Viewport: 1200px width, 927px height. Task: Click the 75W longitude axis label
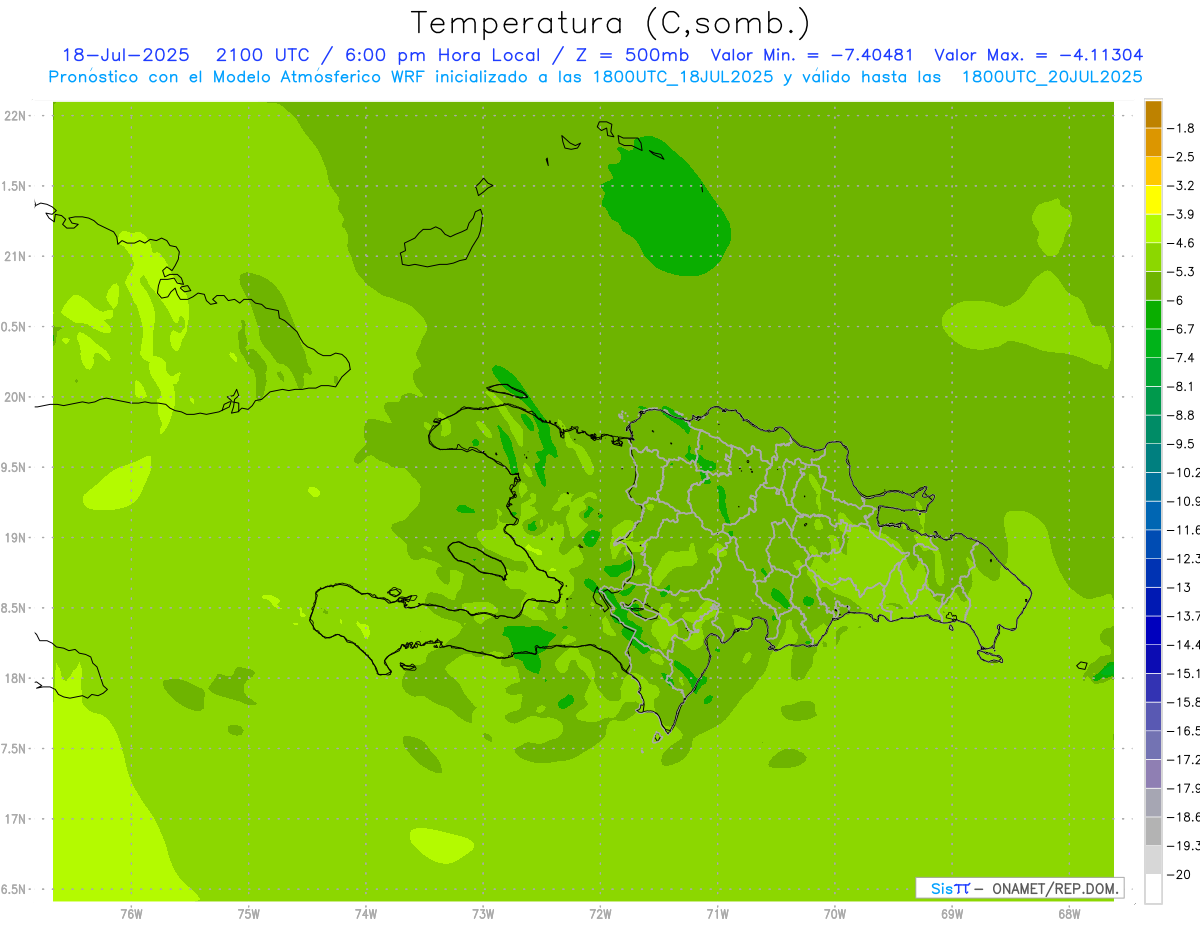click(x=248, y=914)
